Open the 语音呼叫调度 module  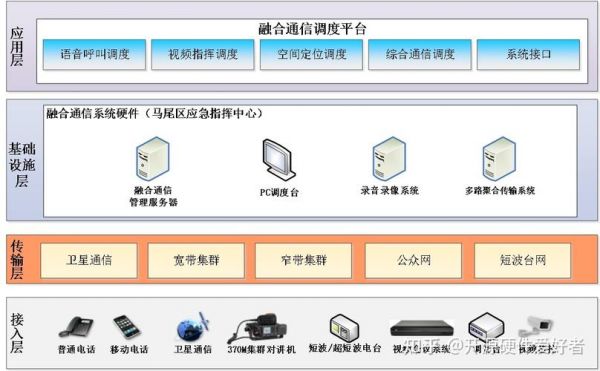click(x=95, y=54)
